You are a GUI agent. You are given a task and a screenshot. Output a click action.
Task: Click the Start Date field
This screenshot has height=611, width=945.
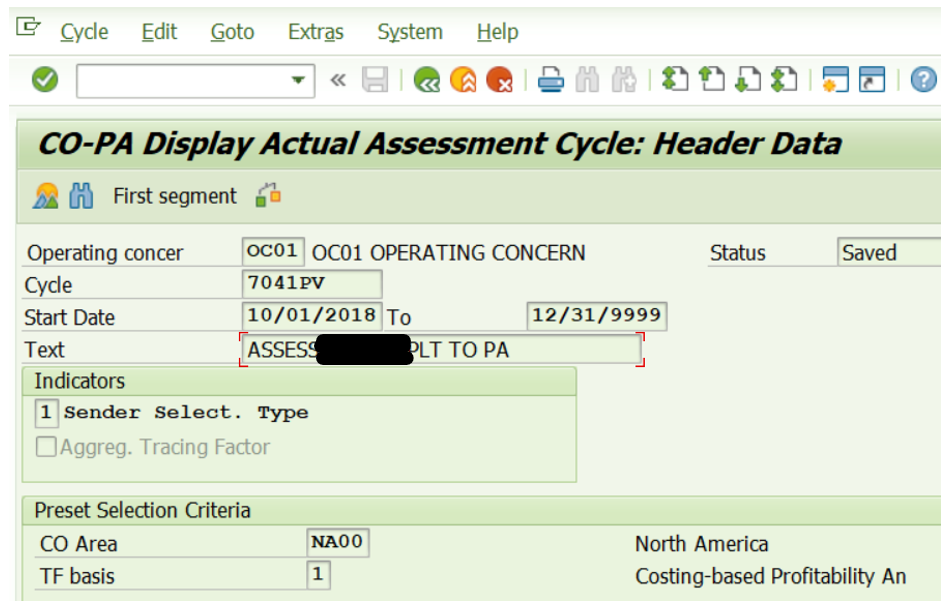(311, 316)
